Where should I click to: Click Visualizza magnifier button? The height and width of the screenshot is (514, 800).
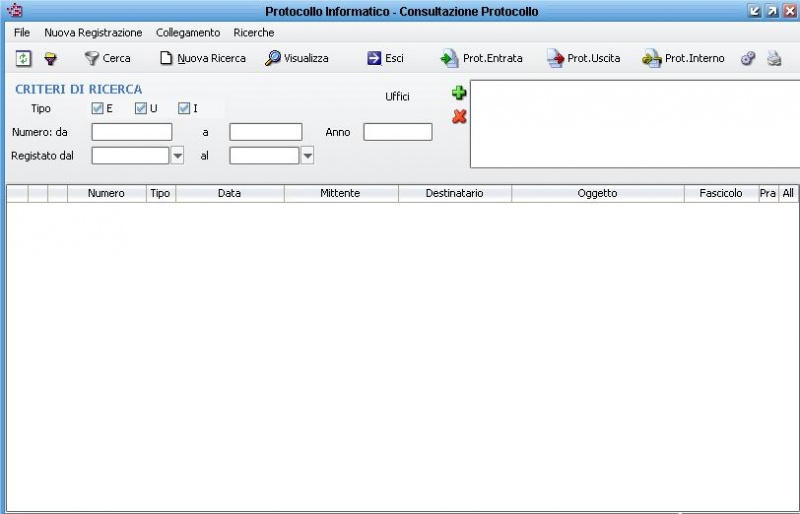point(296,58)
